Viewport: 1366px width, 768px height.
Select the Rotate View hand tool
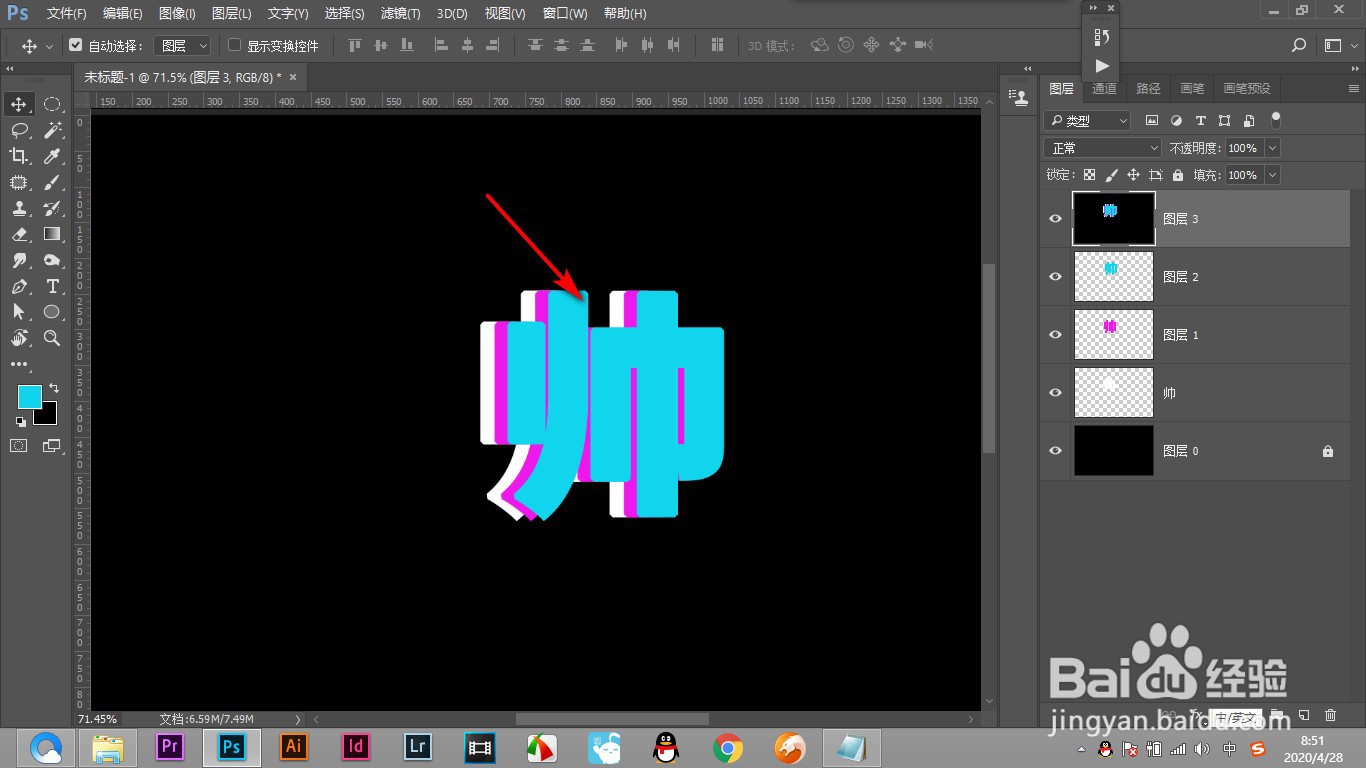[x=19, y=338]
